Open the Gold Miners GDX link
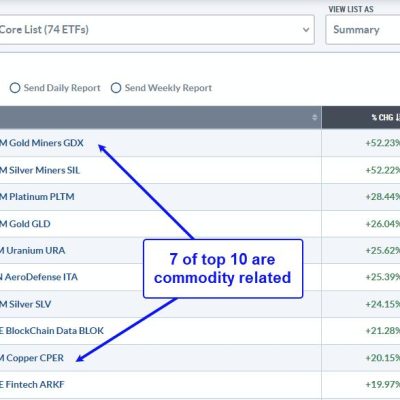Viewport: 400px width, 400px height. click(42, 143)
